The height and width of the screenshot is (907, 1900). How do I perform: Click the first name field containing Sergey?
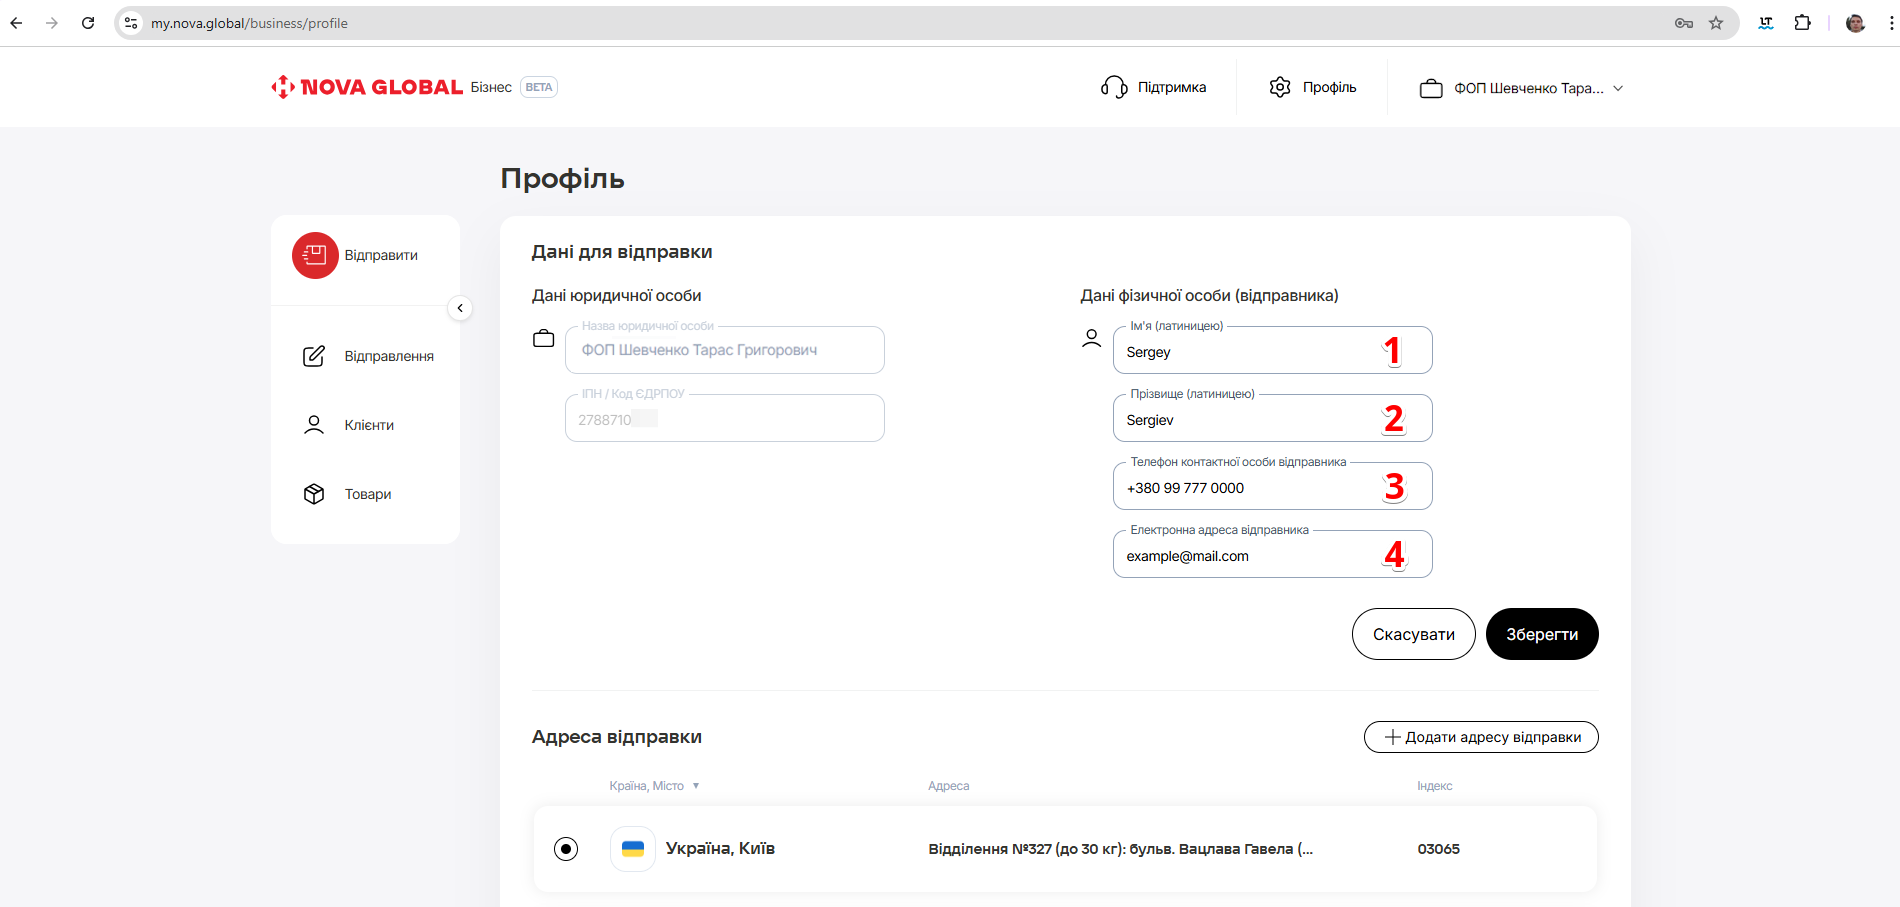(1250, 352)
